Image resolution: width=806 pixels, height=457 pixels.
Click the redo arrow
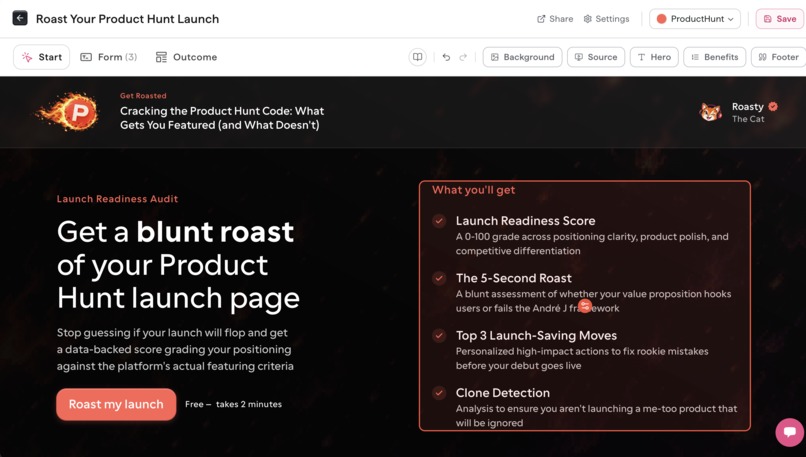pos(463,57)
